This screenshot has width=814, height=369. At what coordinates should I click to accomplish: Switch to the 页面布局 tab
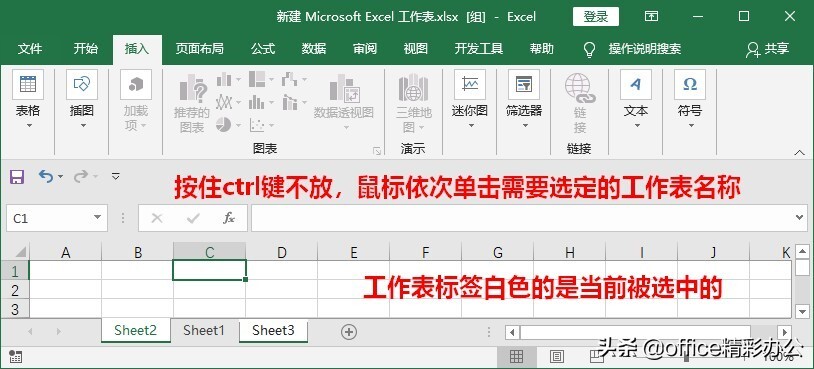click(x=199, y=49)
